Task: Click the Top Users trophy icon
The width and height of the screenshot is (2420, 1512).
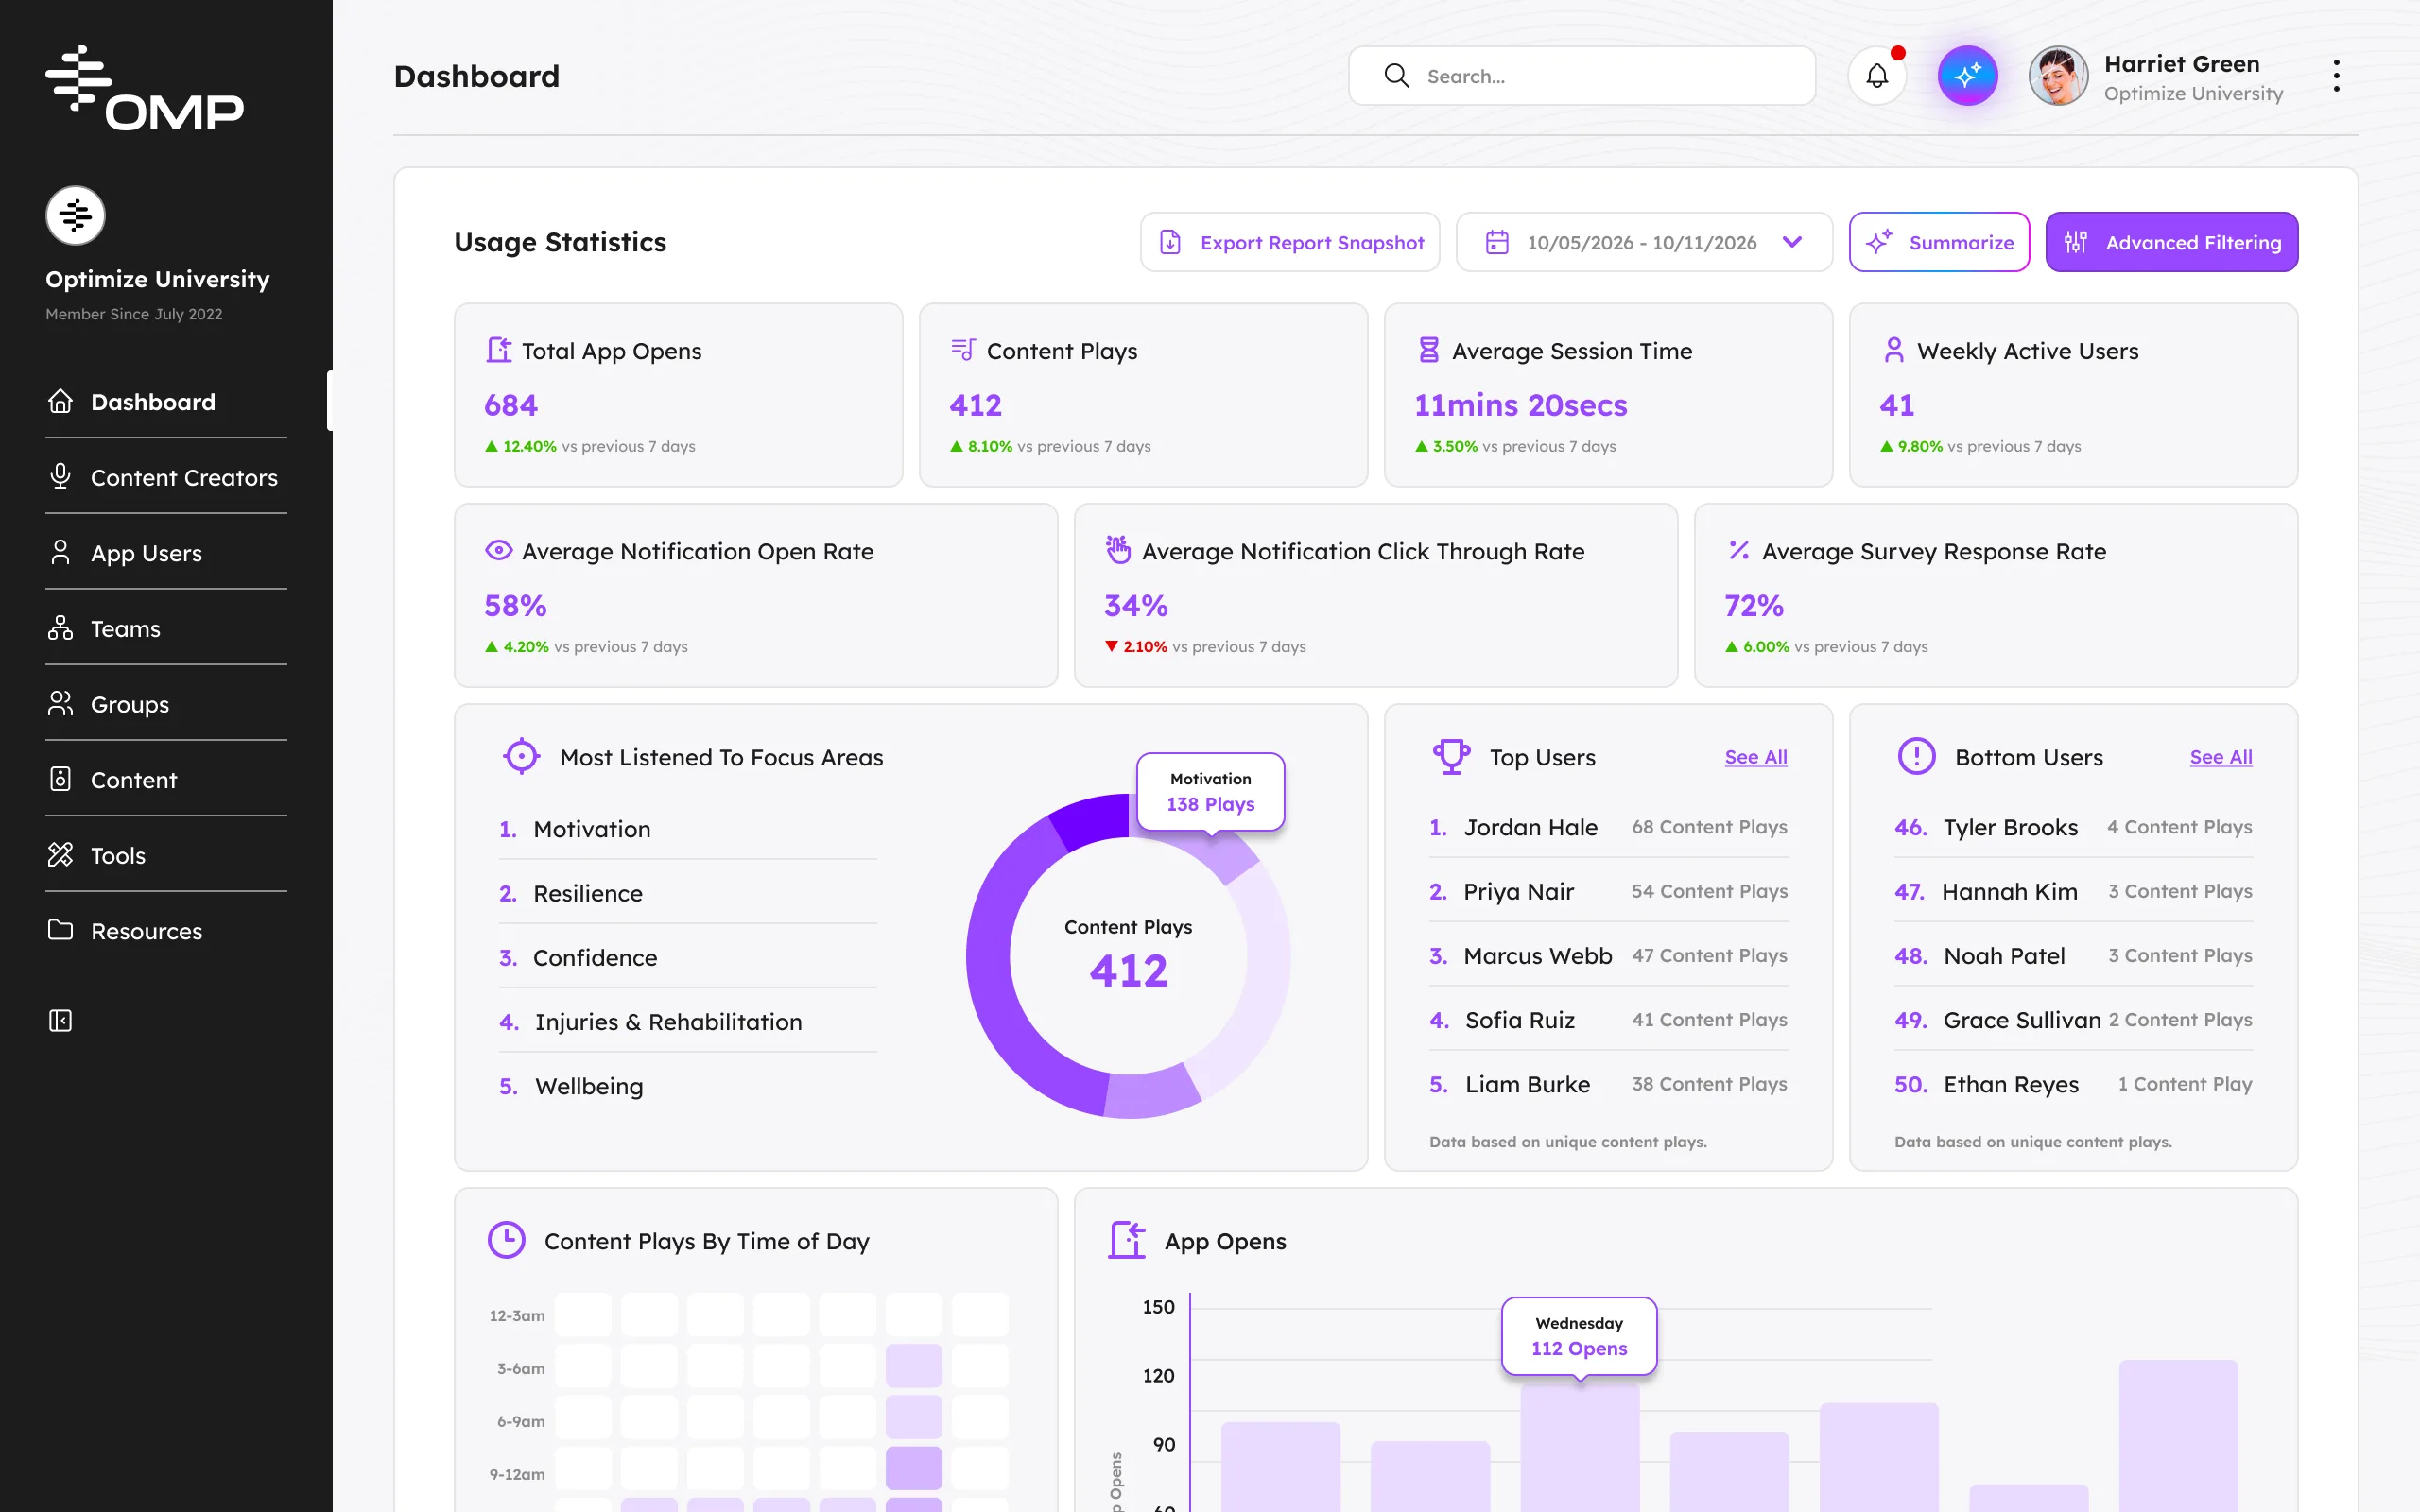Action: [x=1451, y=757]
